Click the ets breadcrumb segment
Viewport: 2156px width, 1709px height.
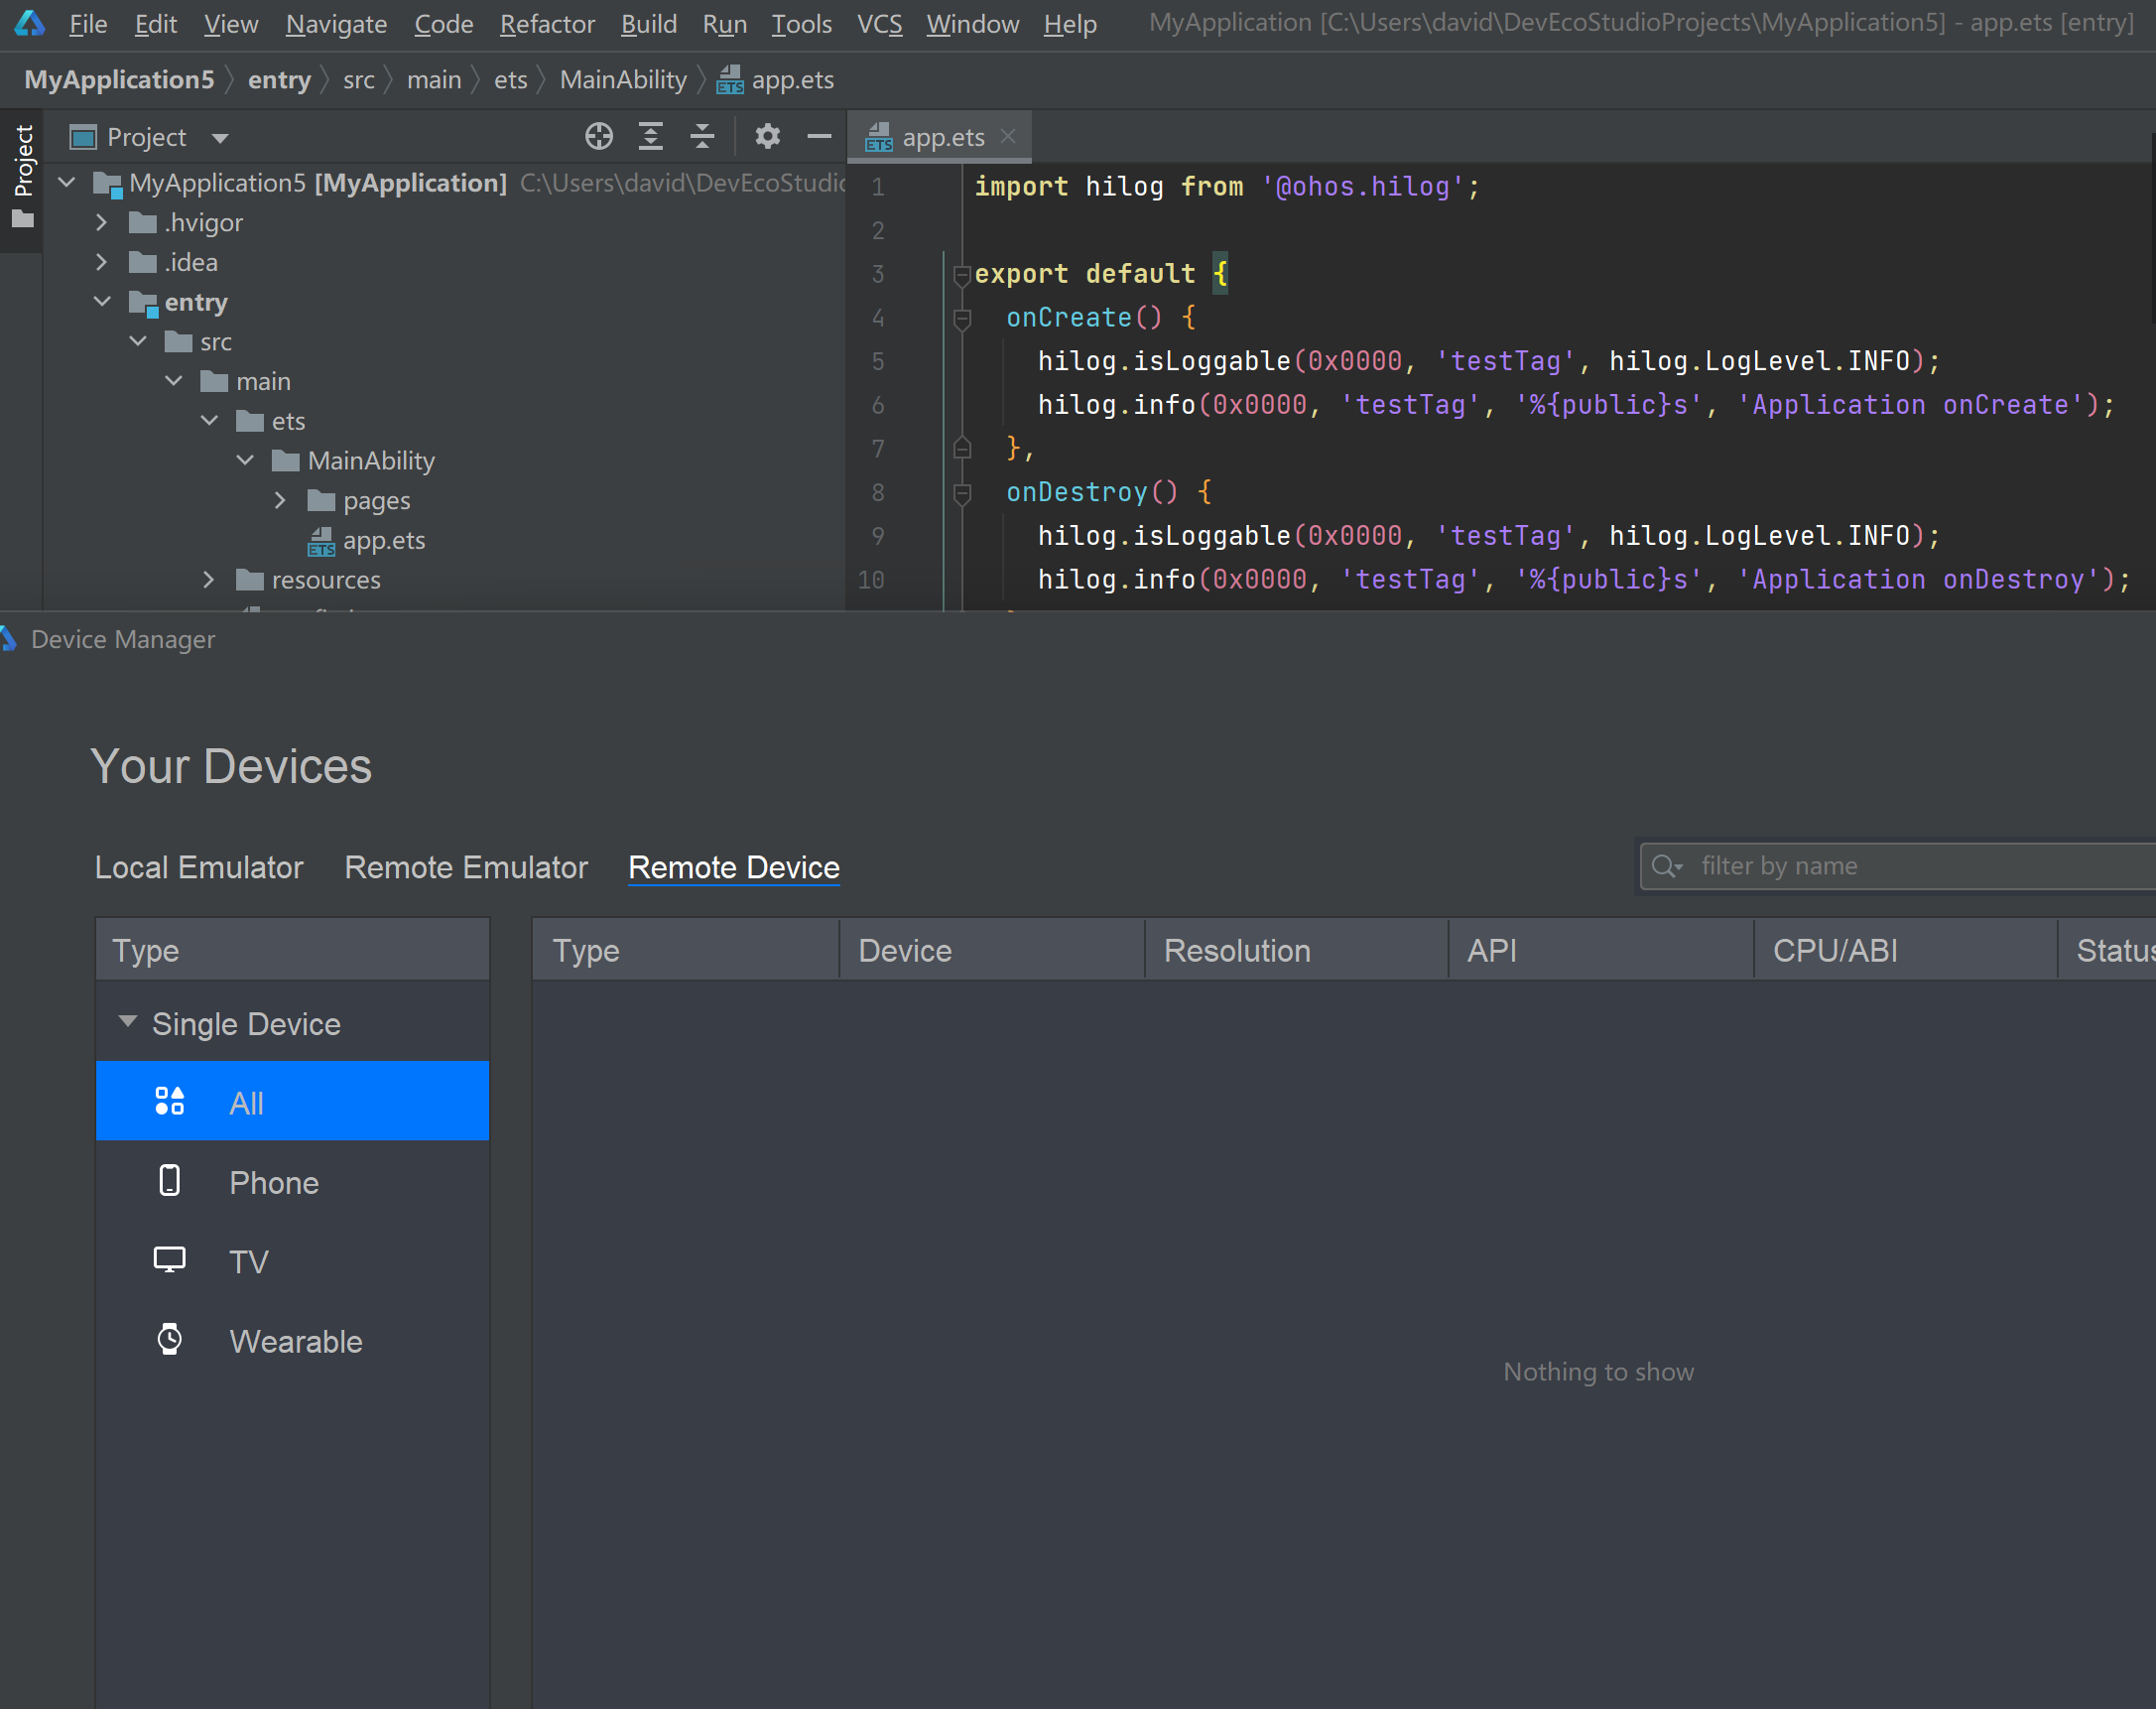[x=510, y=80]
